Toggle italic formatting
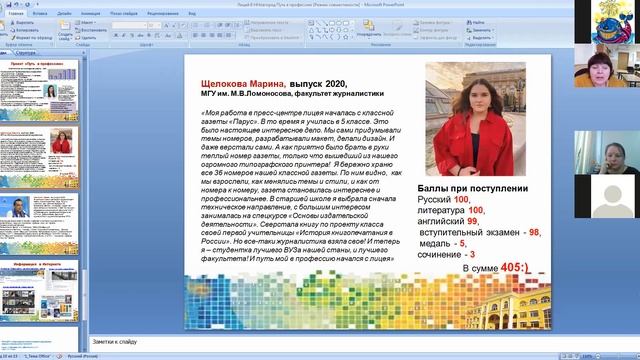 [x=124, y=36]
